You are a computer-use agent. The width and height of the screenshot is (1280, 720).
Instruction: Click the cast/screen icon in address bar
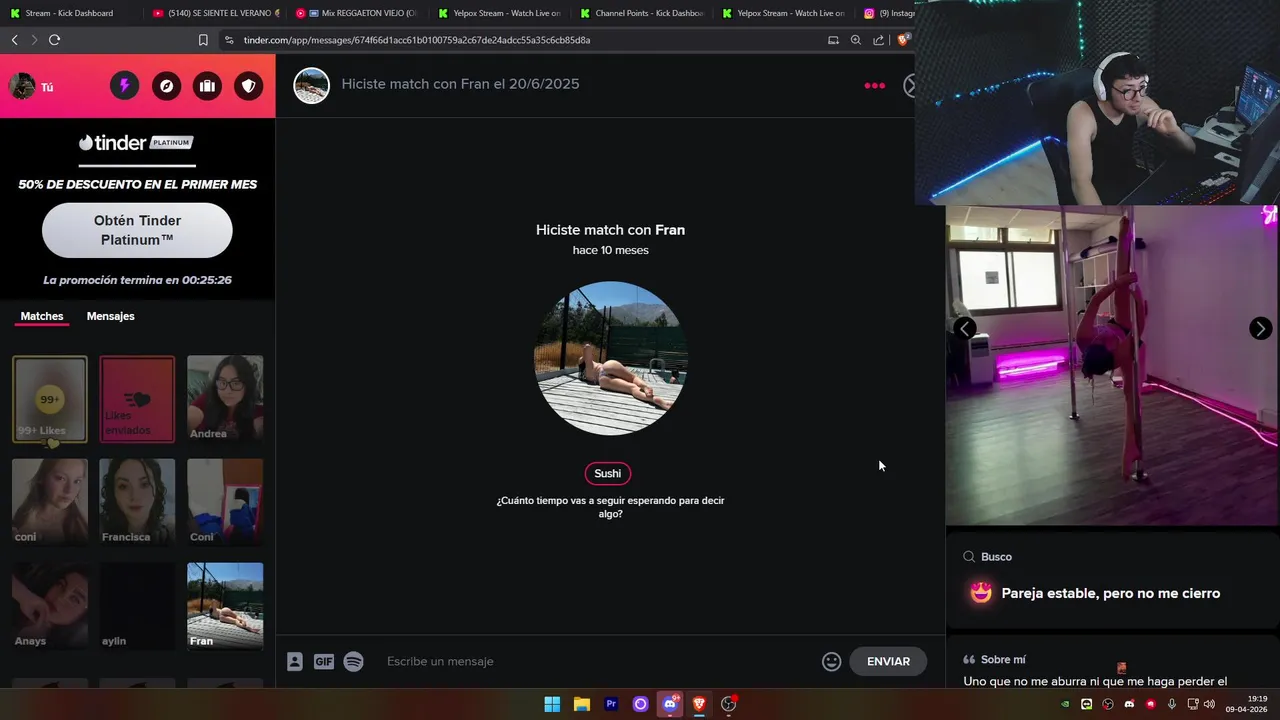[x=833, y=40]
